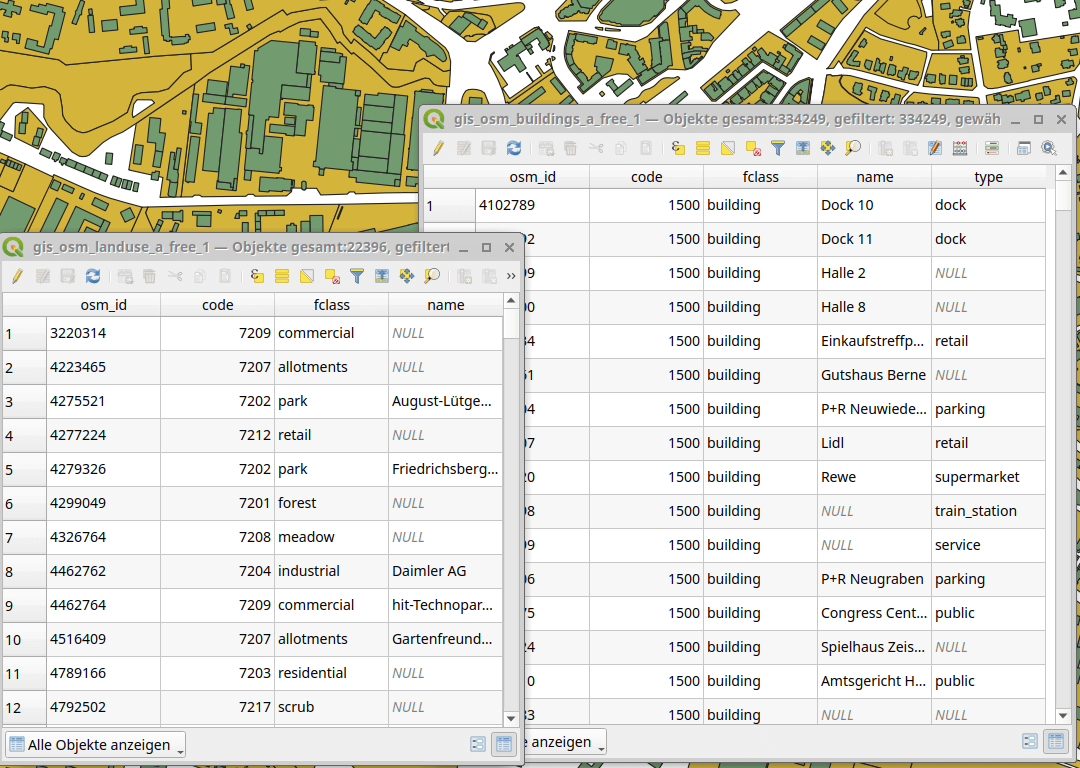The image size is (1080, 768).
Task: Switch buildings table to form view
Action: [x=1030, y=741]
